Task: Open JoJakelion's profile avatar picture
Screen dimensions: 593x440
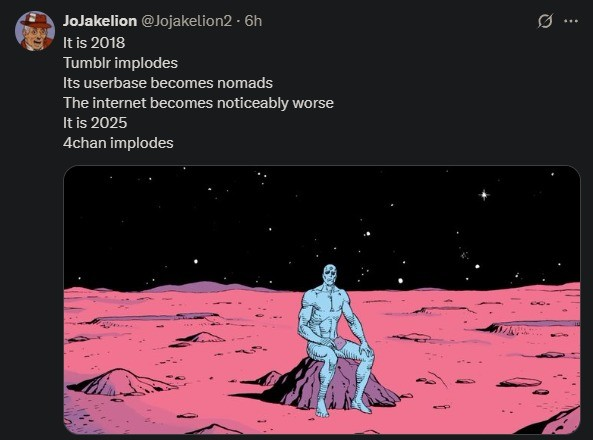Action: tap(35, 31)
